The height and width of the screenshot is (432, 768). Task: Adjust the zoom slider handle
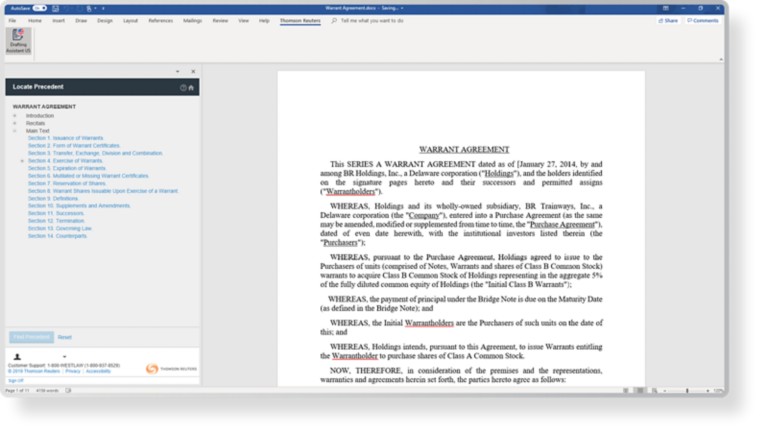(687, 391)
